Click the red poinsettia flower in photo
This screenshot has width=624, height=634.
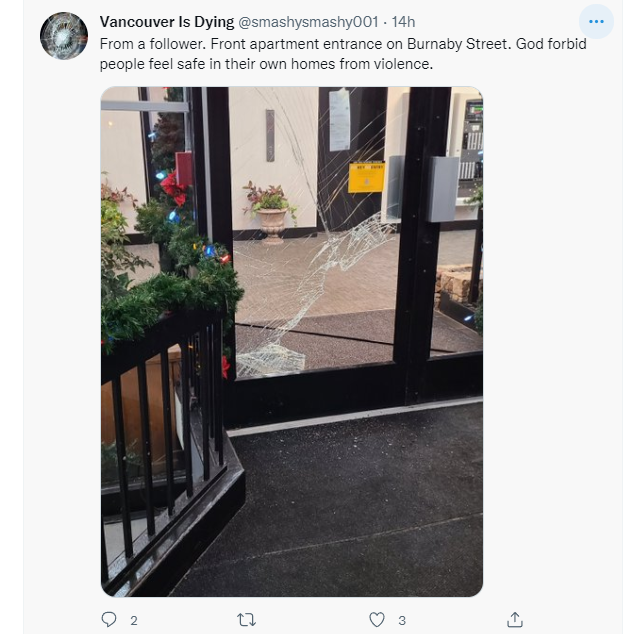point(174,188)
